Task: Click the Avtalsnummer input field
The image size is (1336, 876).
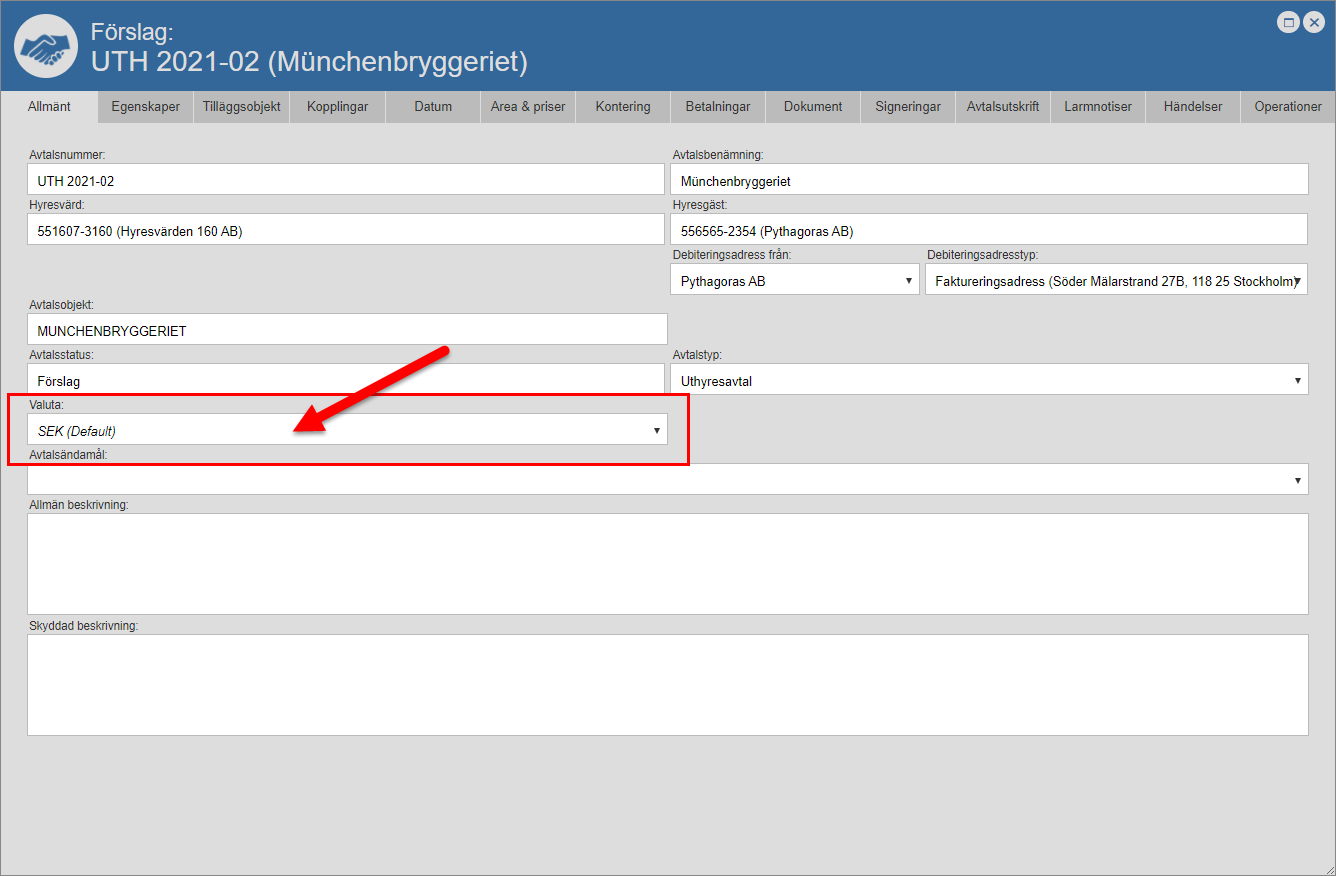Action: (x=346, y=181)
